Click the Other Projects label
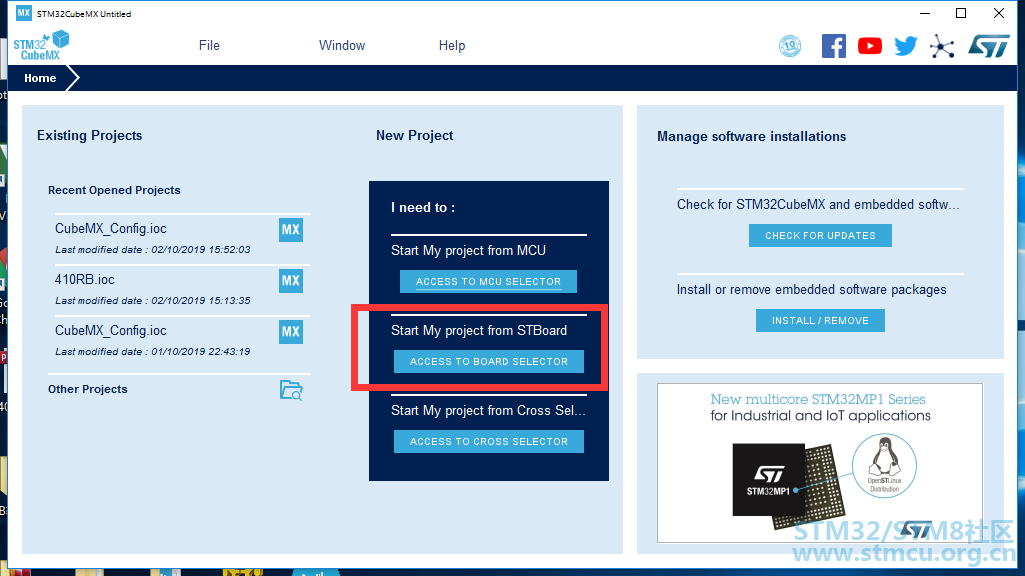This screenshot has width=1025, height=576. tap(88, 389)
